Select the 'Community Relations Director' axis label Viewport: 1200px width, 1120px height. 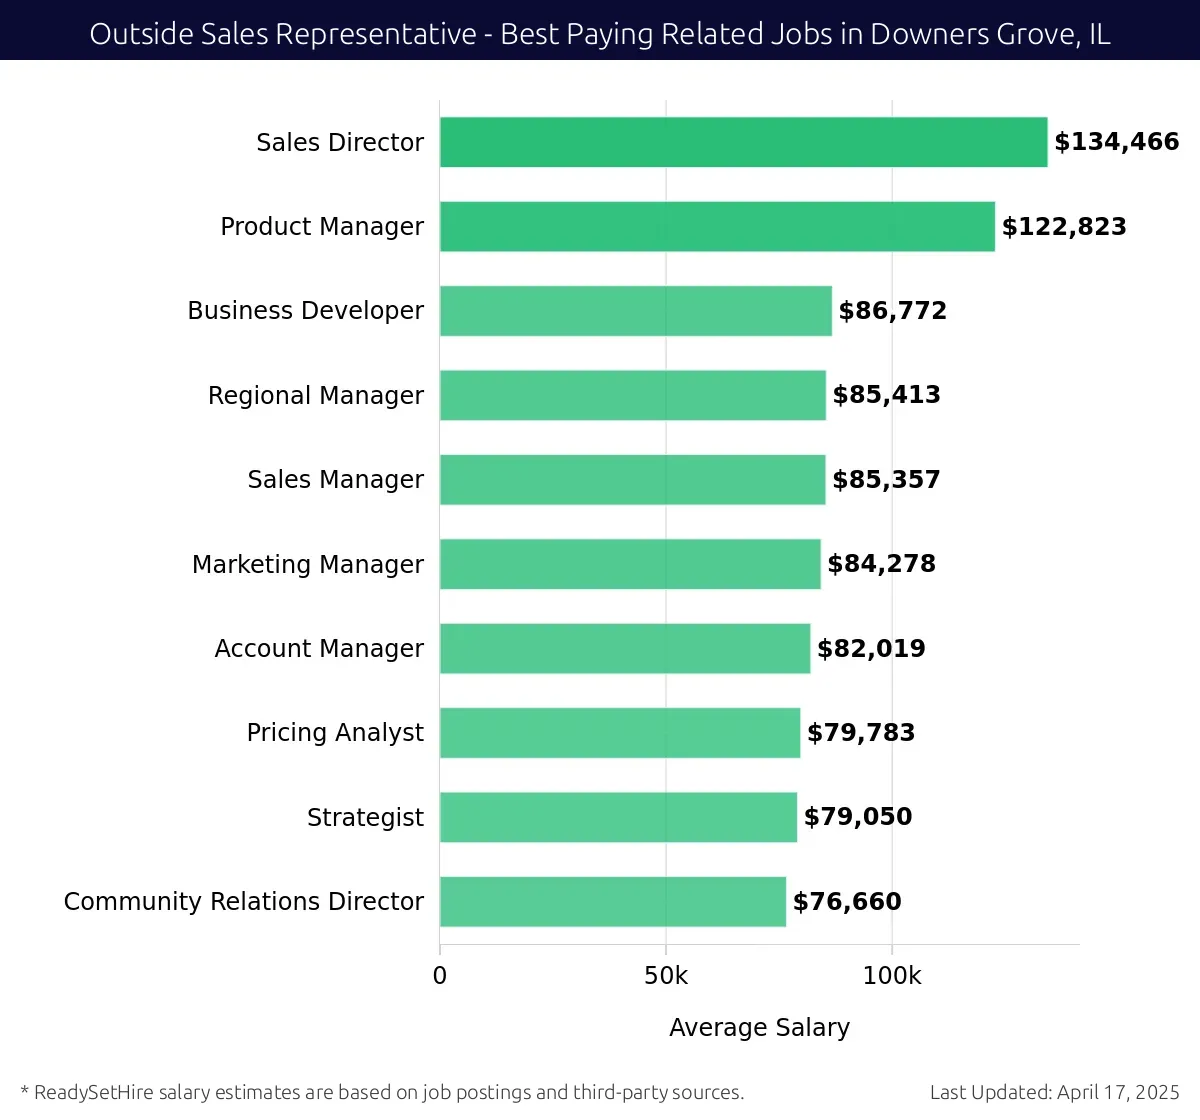point(244,902)
